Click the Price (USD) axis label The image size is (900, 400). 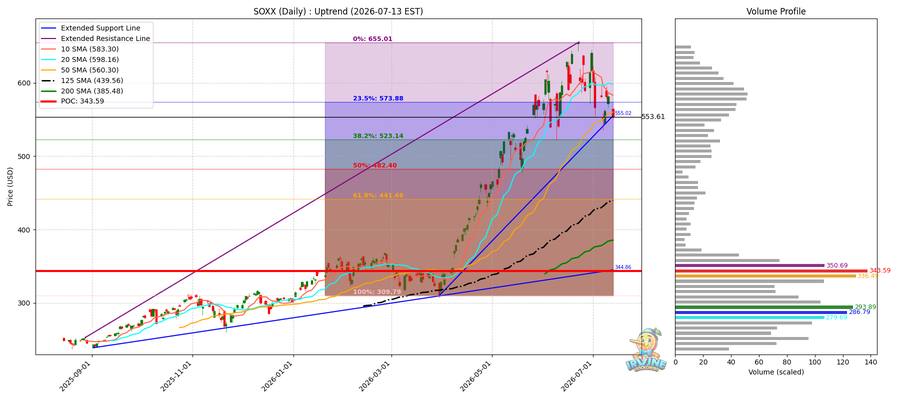[11, 187]
